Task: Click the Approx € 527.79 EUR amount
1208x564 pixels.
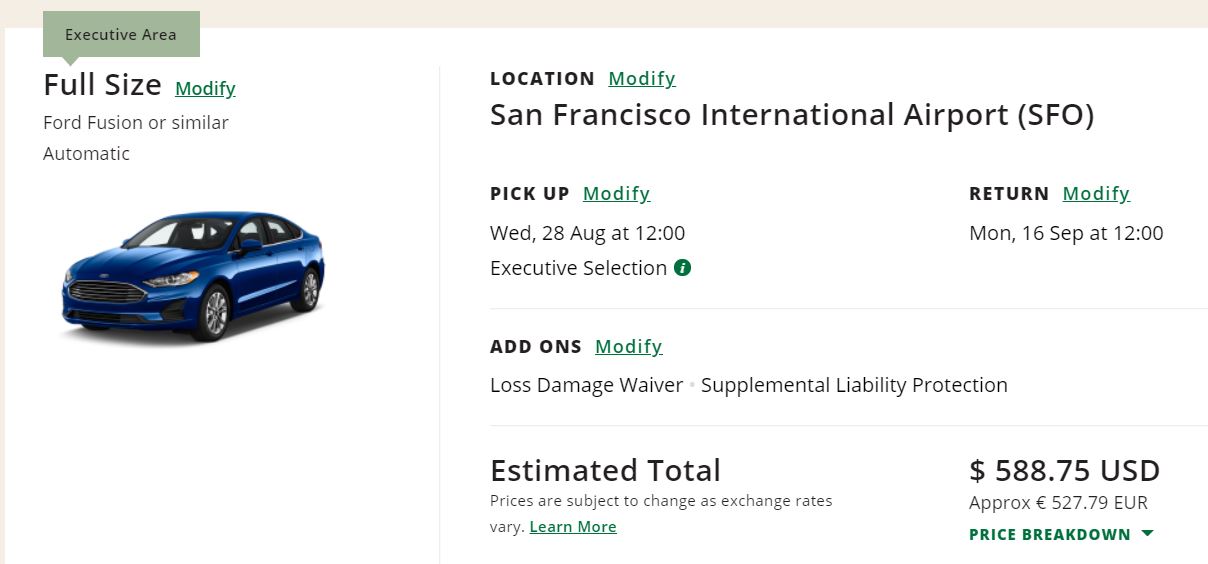Action: tap(1058, 503)
